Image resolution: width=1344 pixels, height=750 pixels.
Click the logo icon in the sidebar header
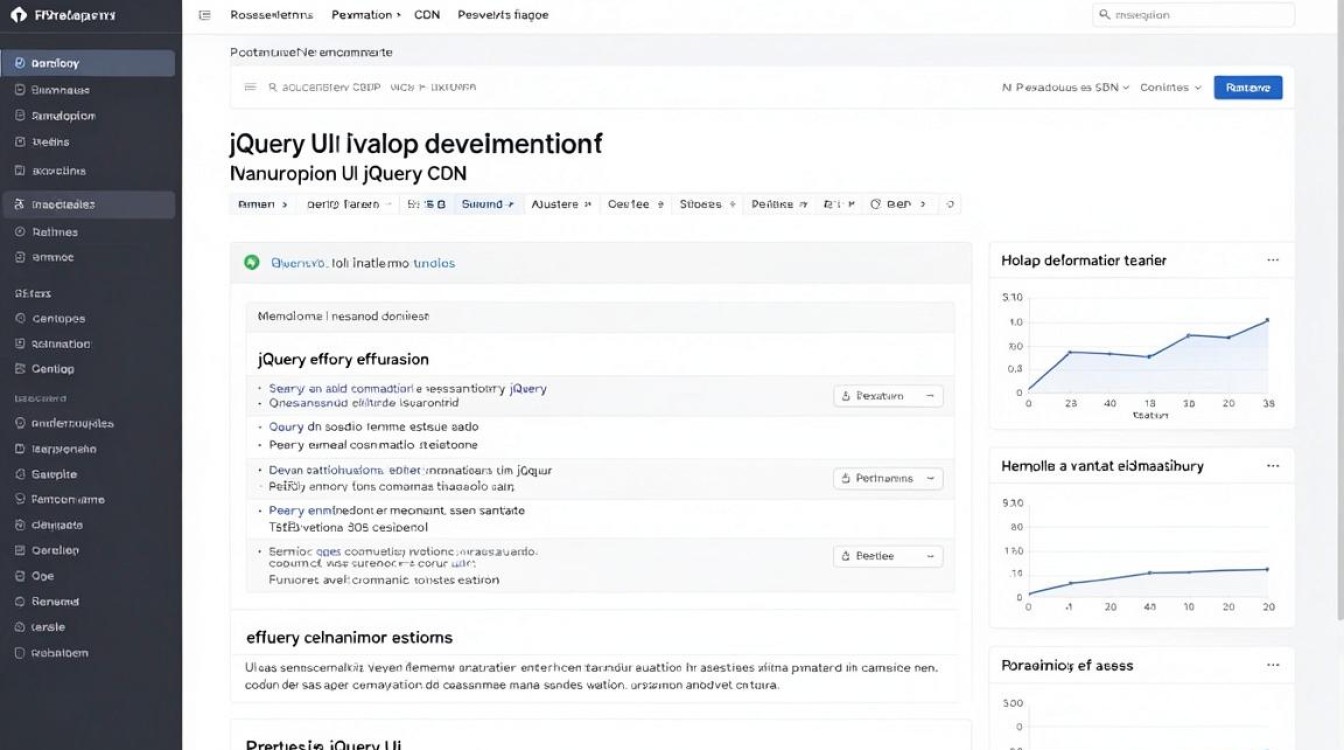tap(18, 15)
